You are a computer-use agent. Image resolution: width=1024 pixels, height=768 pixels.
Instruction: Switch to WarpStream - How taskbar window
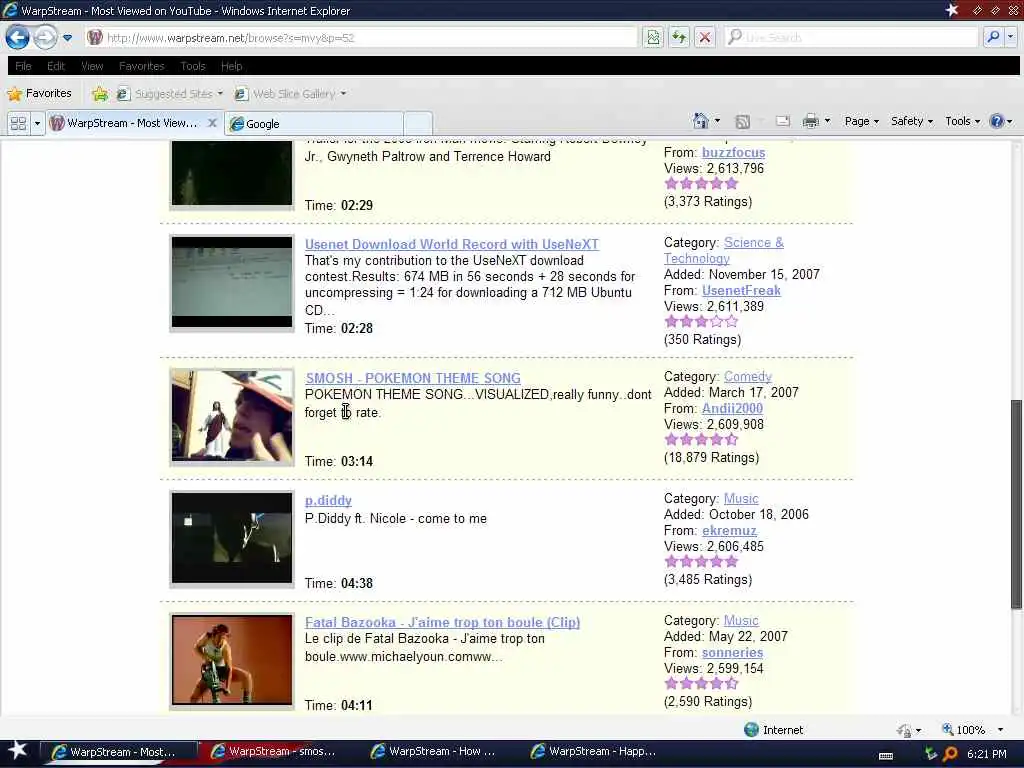coord(434,752)
